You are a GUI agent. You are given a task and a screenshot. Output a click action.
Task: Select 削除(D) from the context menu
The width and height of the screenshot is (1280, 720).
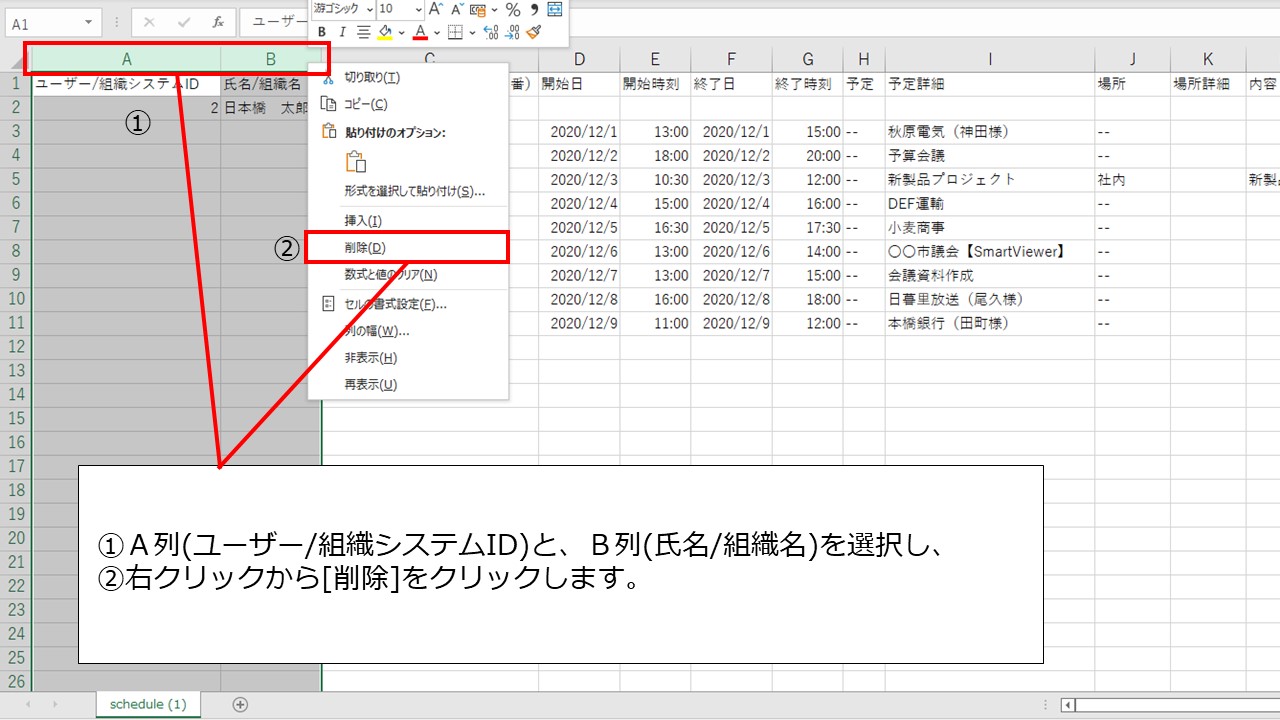[x=365, y=247]
